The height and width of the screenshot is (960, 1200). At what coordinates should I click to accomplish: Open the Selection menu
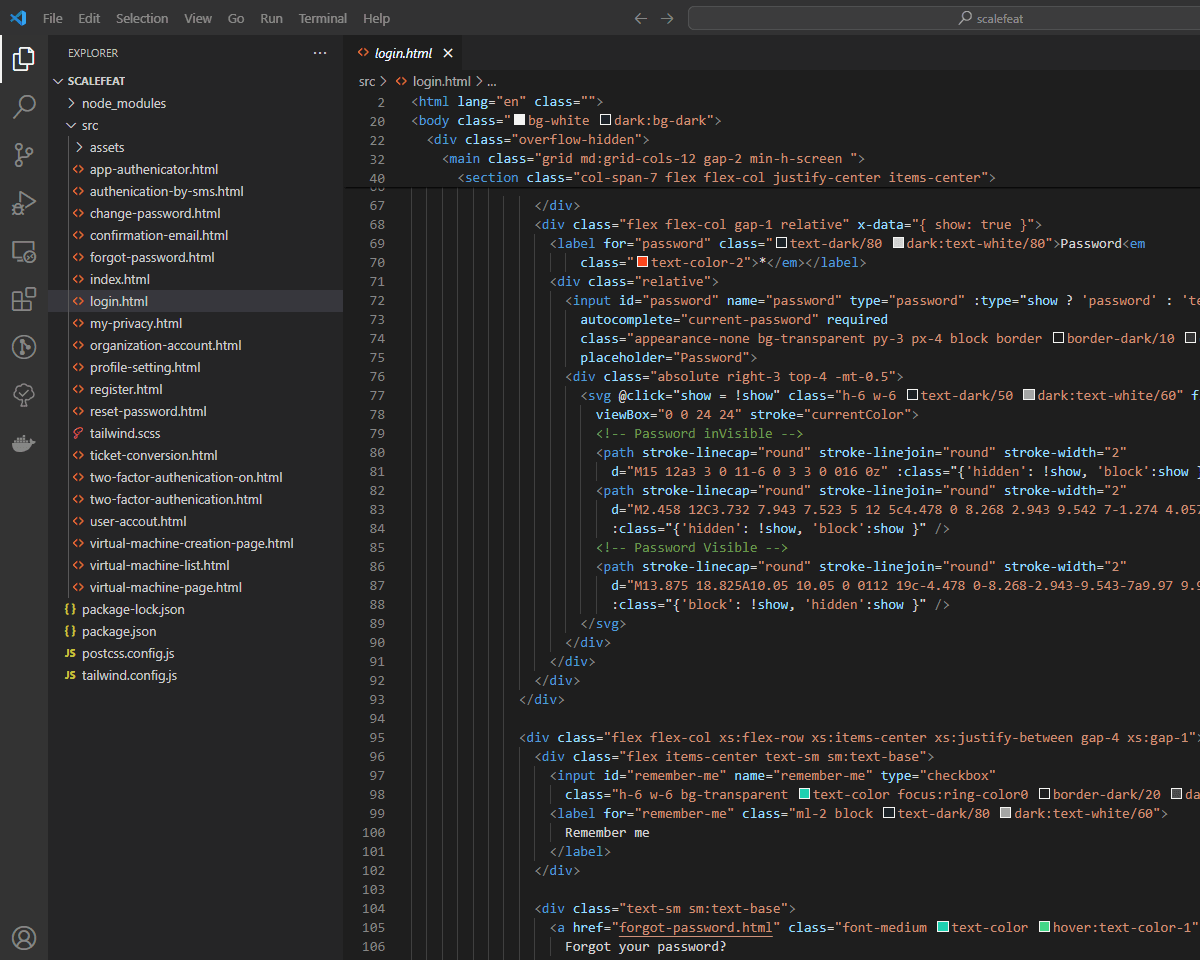[142, 18]
